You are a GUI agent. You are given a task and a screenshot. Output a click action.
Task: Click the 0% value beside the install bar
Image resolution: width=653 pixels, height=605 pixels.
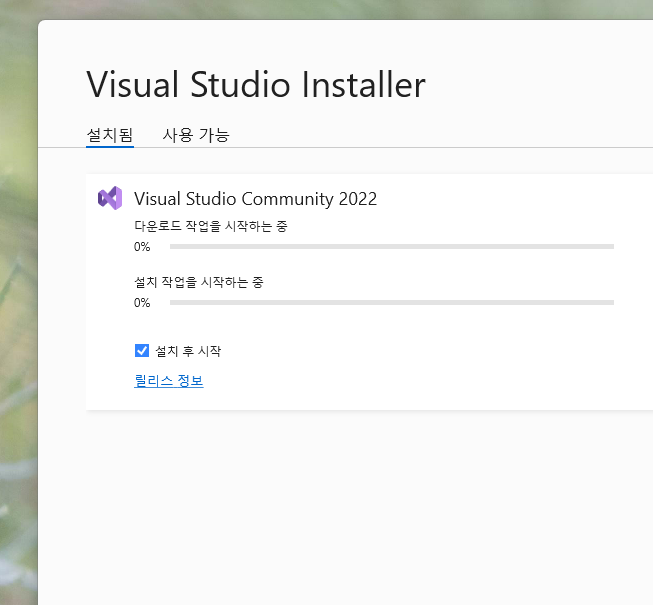(142, 303)
